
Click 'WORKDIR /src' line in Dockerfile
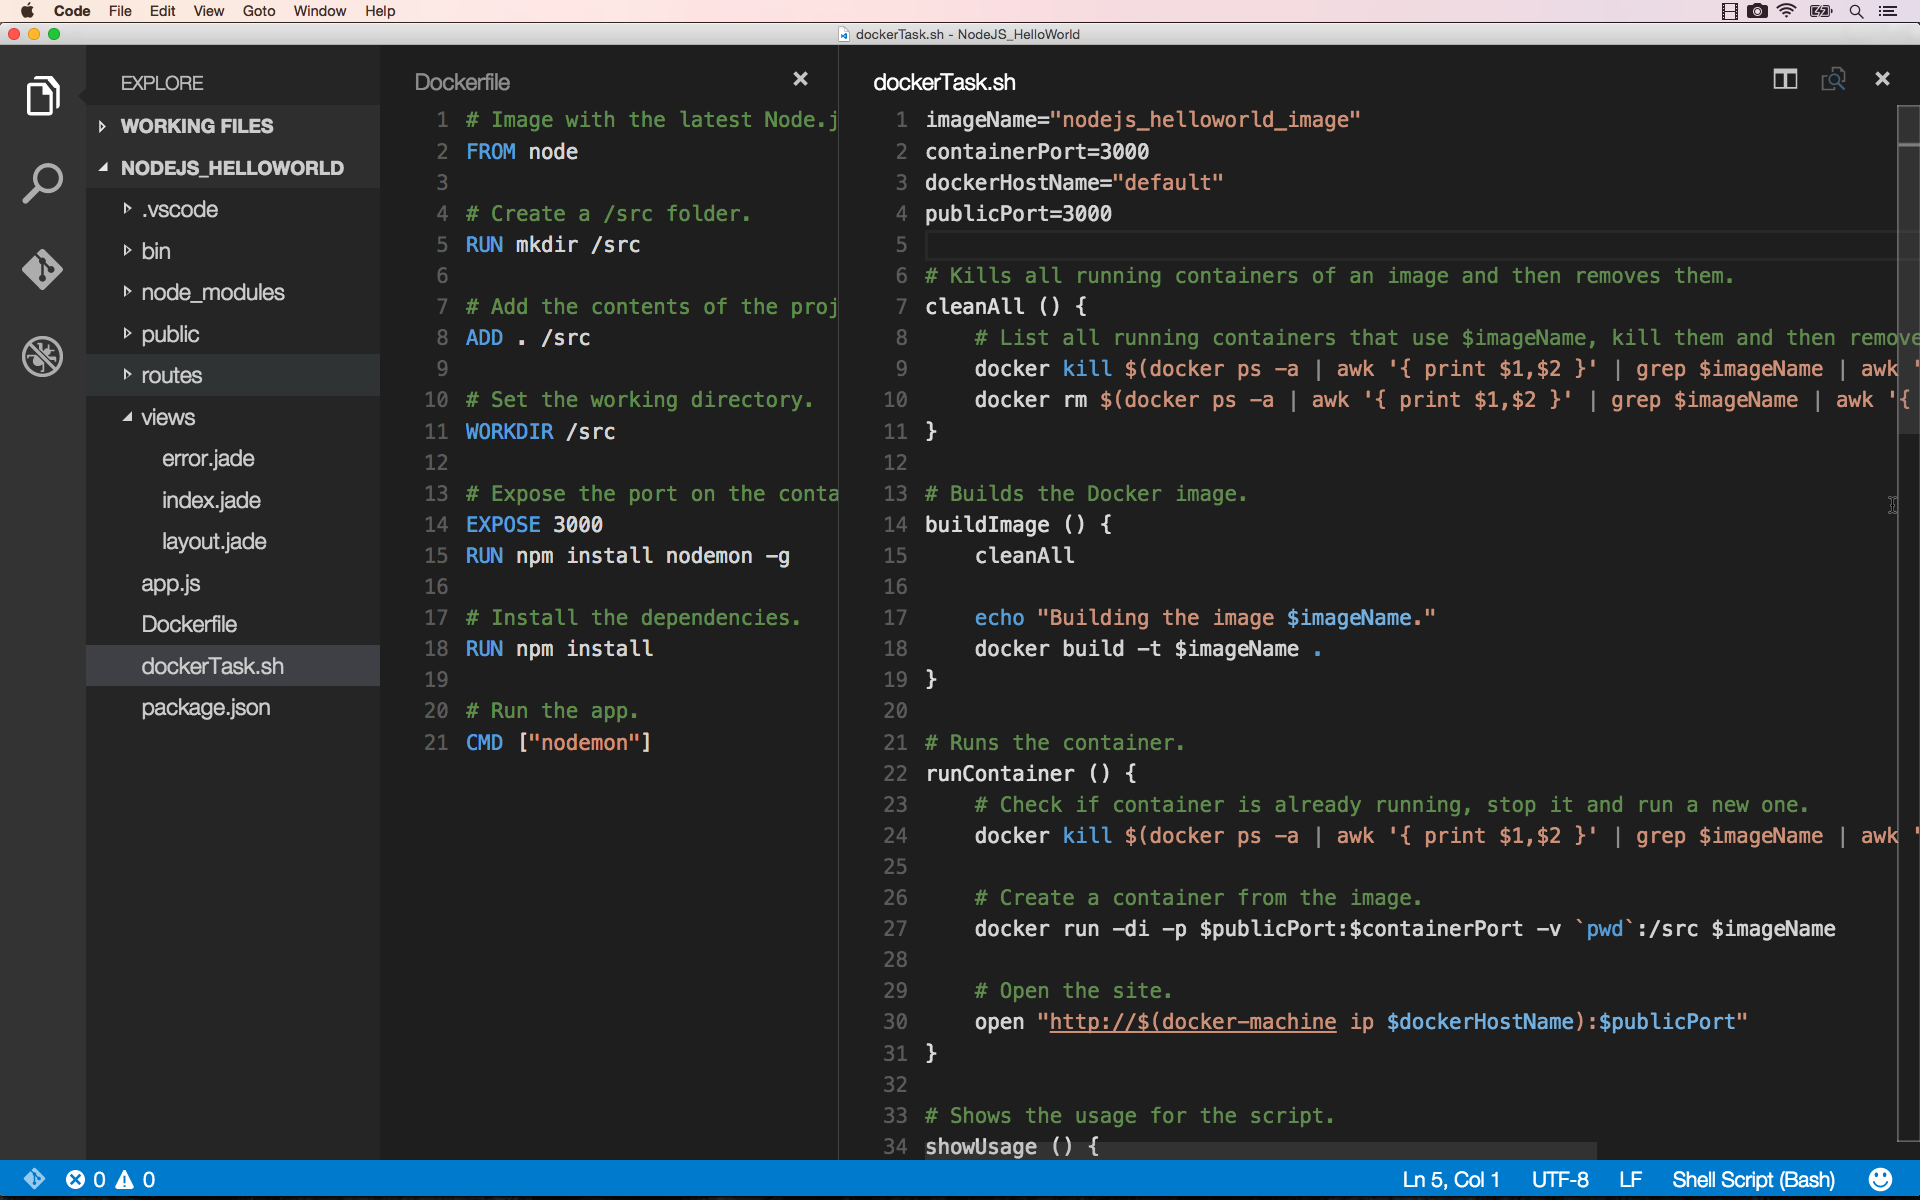[x=540, y=432]
